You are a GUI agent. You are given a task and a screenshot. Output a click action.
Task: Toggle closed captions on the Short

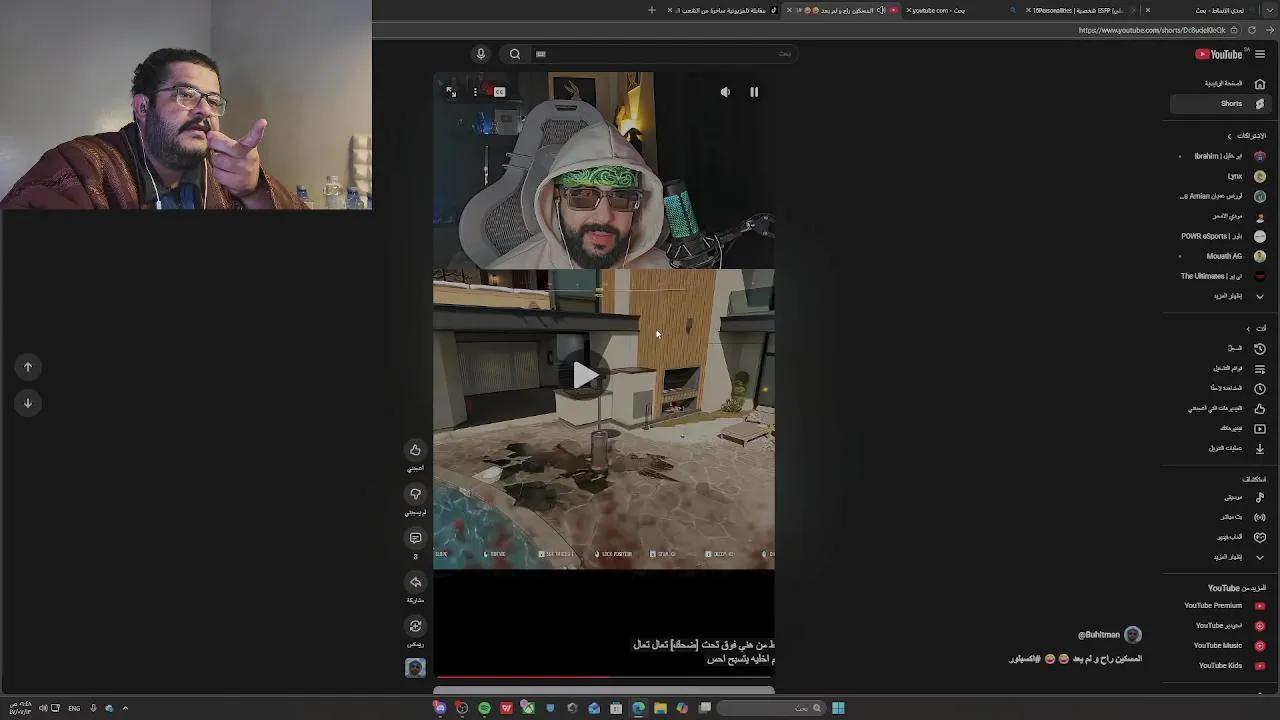(500, 92)
